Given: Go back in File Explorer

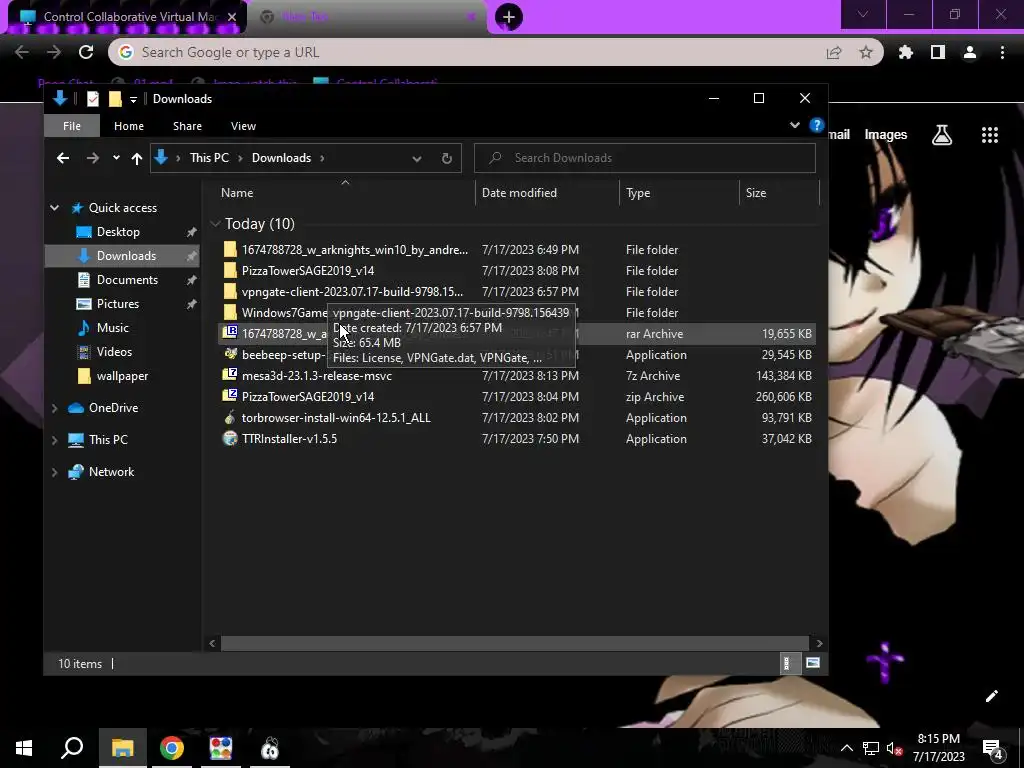Looking at the screenshot, I should point(63,158).
